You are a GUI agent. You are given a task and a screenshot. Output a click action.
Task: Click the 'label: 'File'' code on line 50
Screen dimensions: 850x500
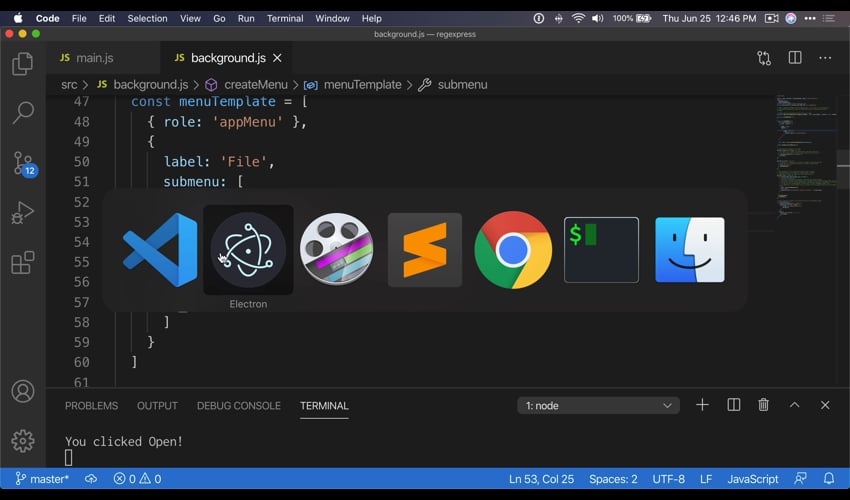pyautogui.click(x=219, y=162)
